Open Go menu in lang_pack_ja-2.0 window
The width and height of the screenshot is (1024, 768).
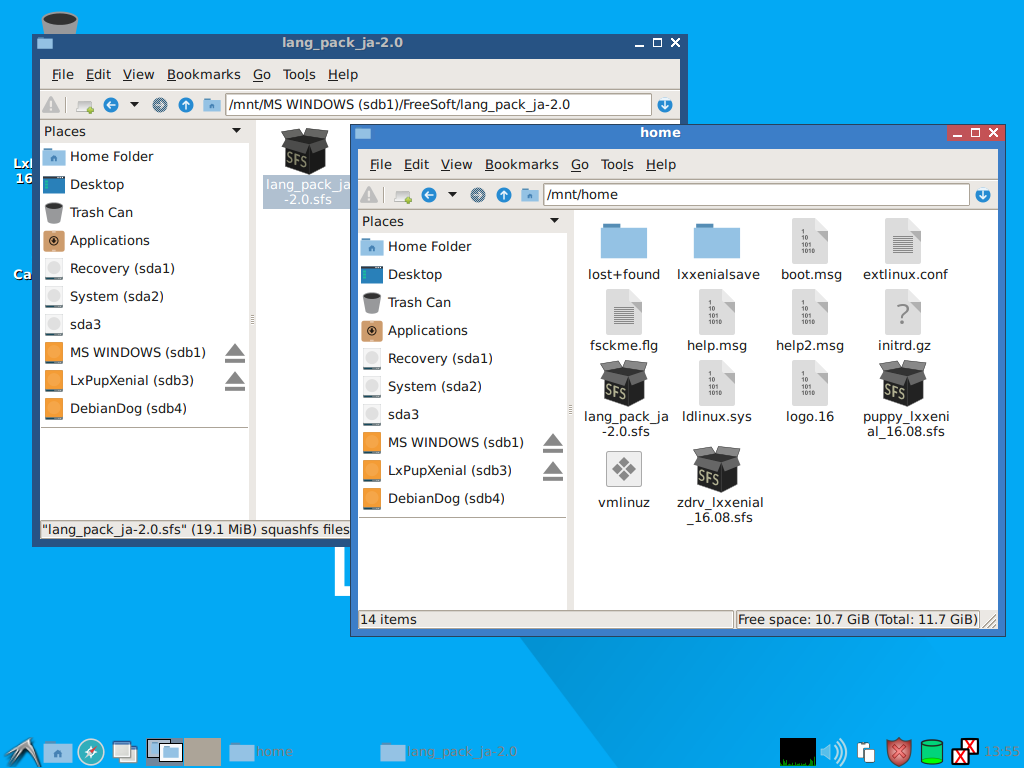pyautogui.click(x=262, y=74)
